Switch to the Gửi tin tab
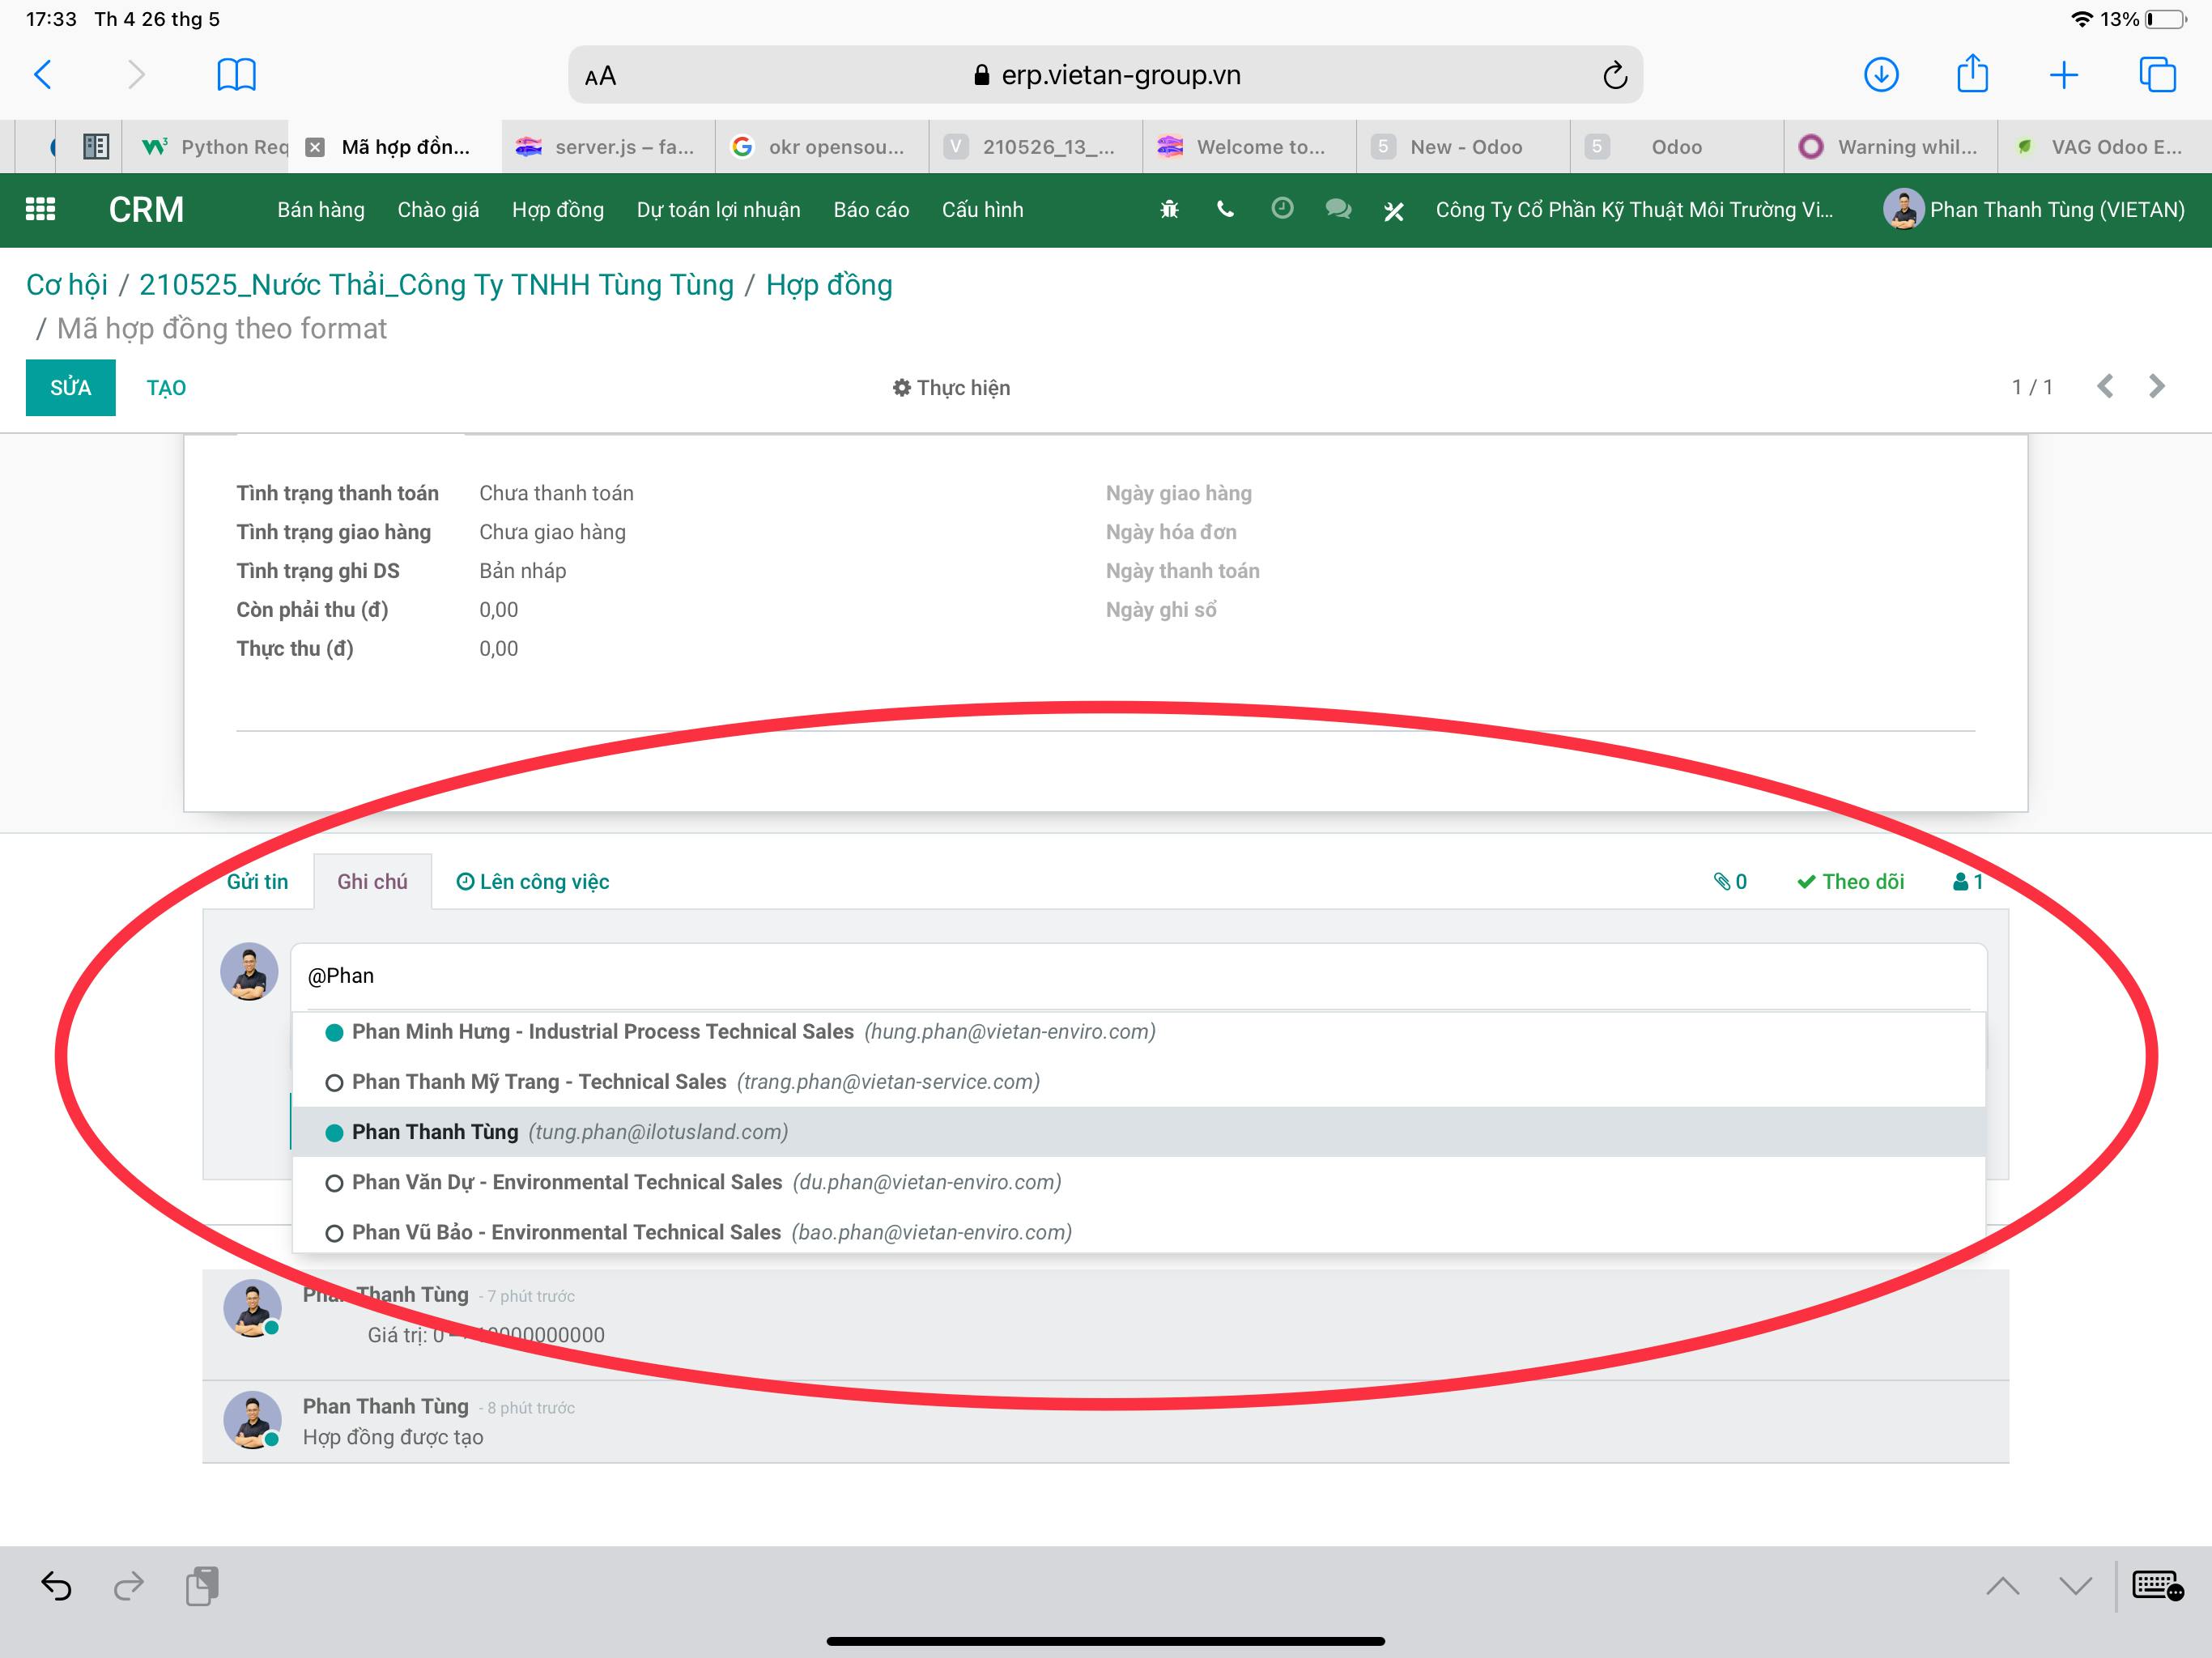Screen dimensions: 2212x1658 point(257,881)
